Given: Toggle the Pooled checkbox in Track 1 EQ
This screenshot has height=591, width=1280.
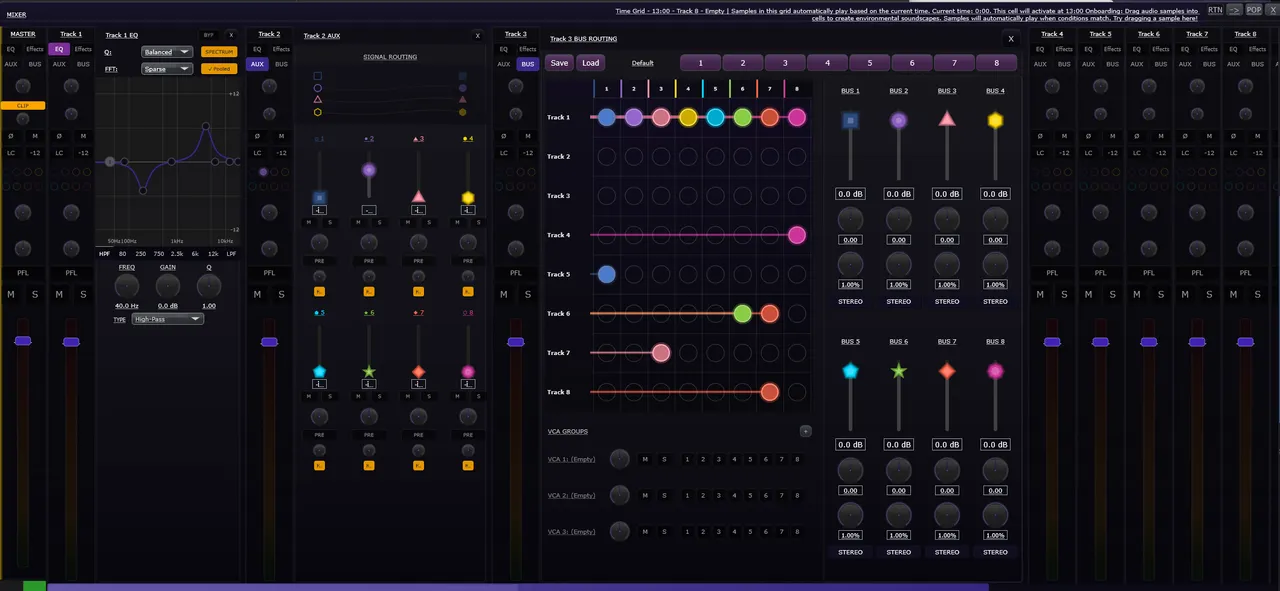Looking at the screenshot, I should pos(219,69).
